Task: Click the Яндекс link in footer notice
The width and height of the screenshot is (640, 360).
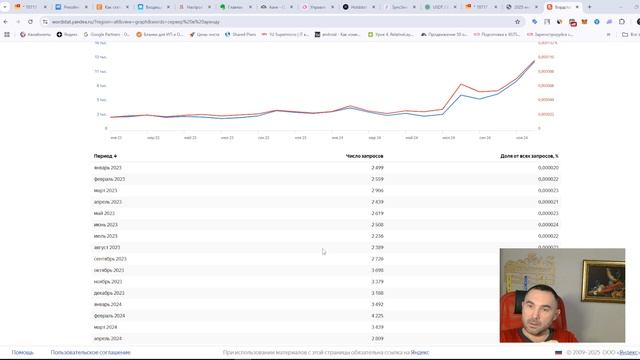Action: point(420,352)
